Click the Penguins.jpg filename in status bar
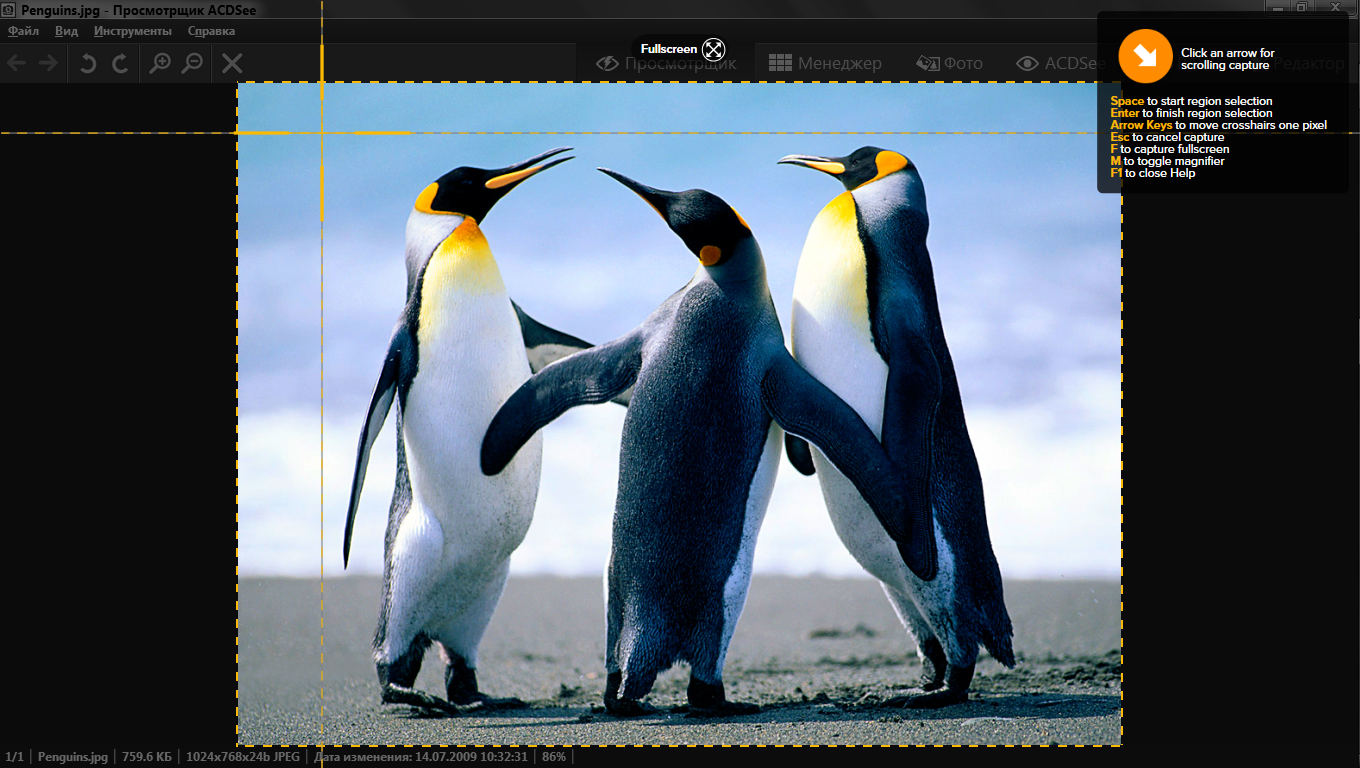Image resolution: width=1360 pixels, height=768 pixels. point(72,757)
